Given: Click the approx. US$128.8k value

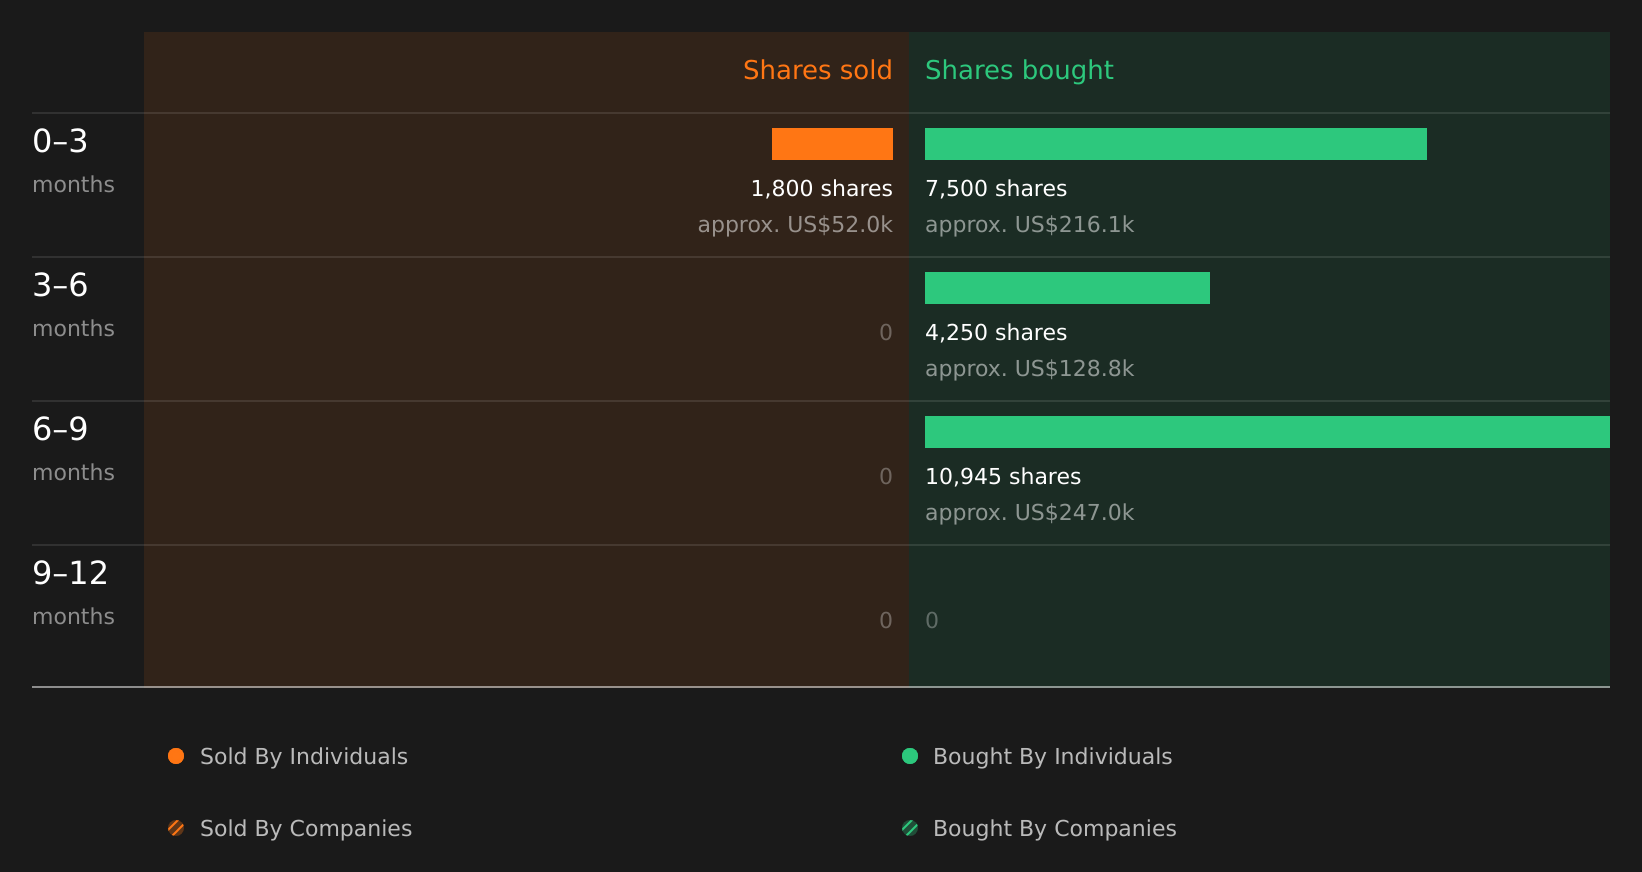Looking at the screenshot, I should [x=1029, y=369].
